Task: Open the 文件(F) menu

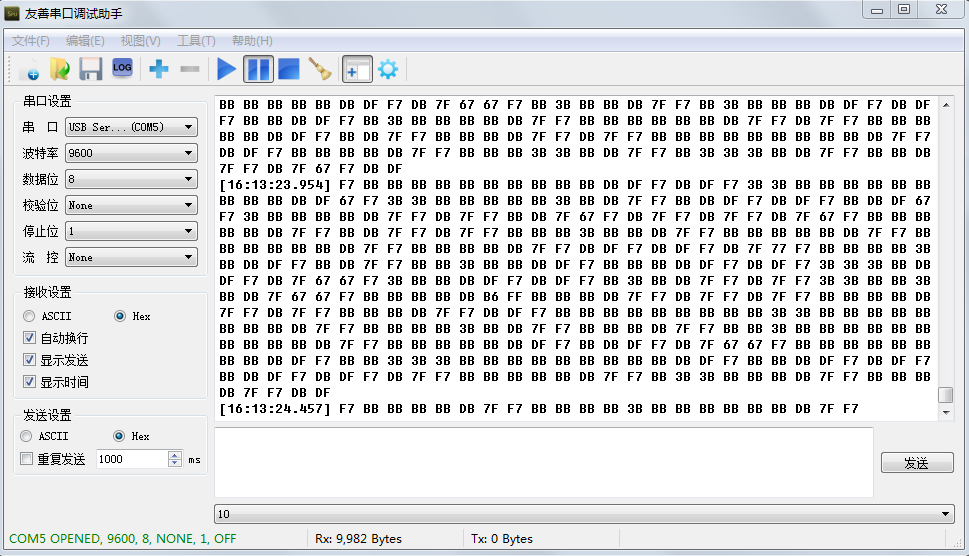Action: [30, 41]
